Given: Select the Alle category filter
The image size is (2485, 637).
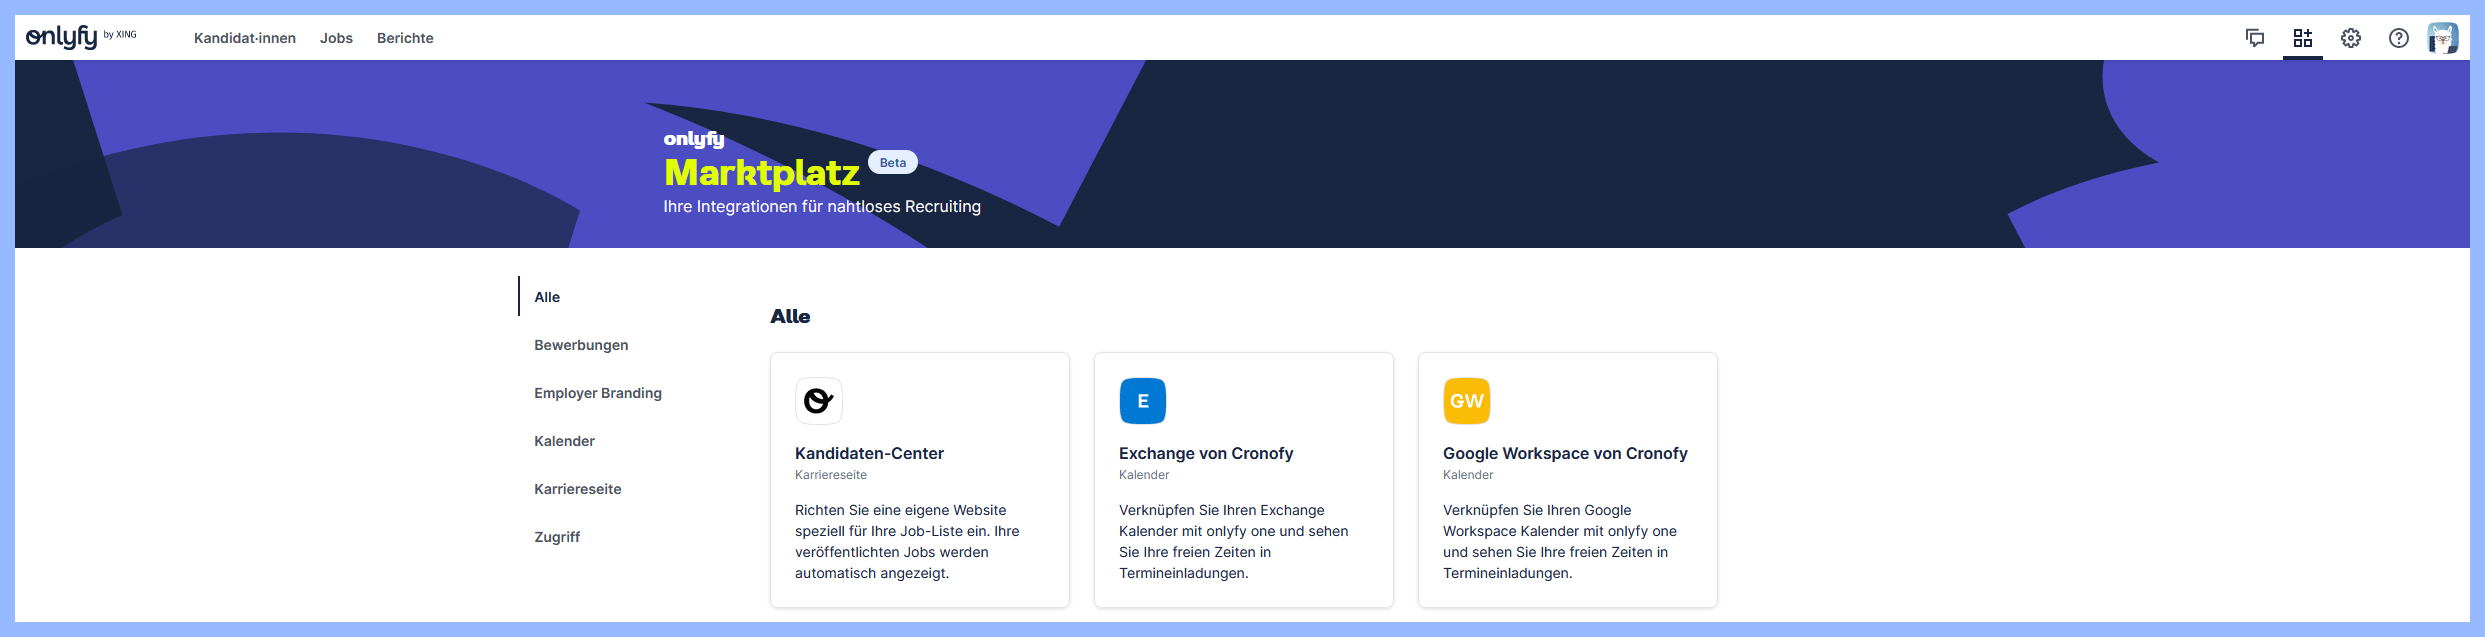Looking at the screenshot, I should pyautogui.click(x=547, y=297).
